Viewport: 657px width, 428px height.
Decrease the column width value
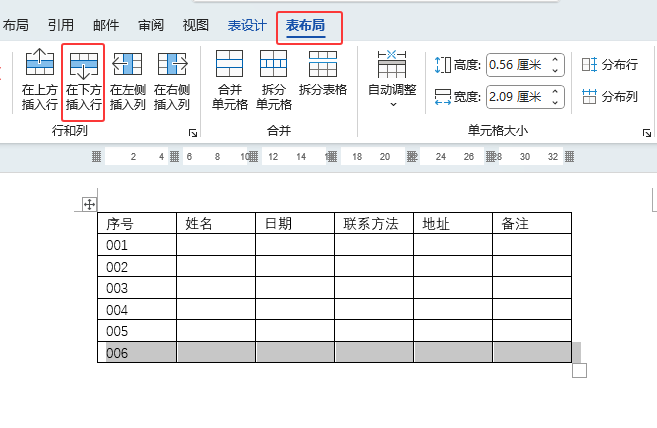pos(555,102)
